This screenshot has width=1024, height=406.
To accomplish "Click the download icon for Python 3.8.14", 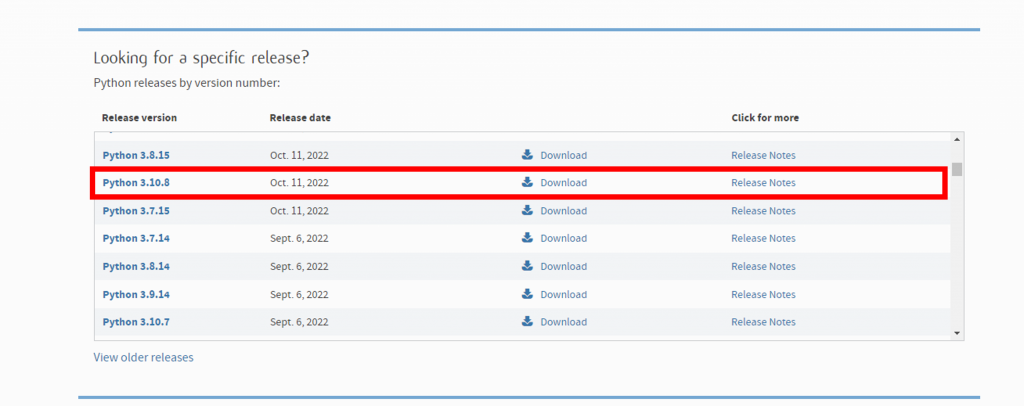I will coord(528,266).
